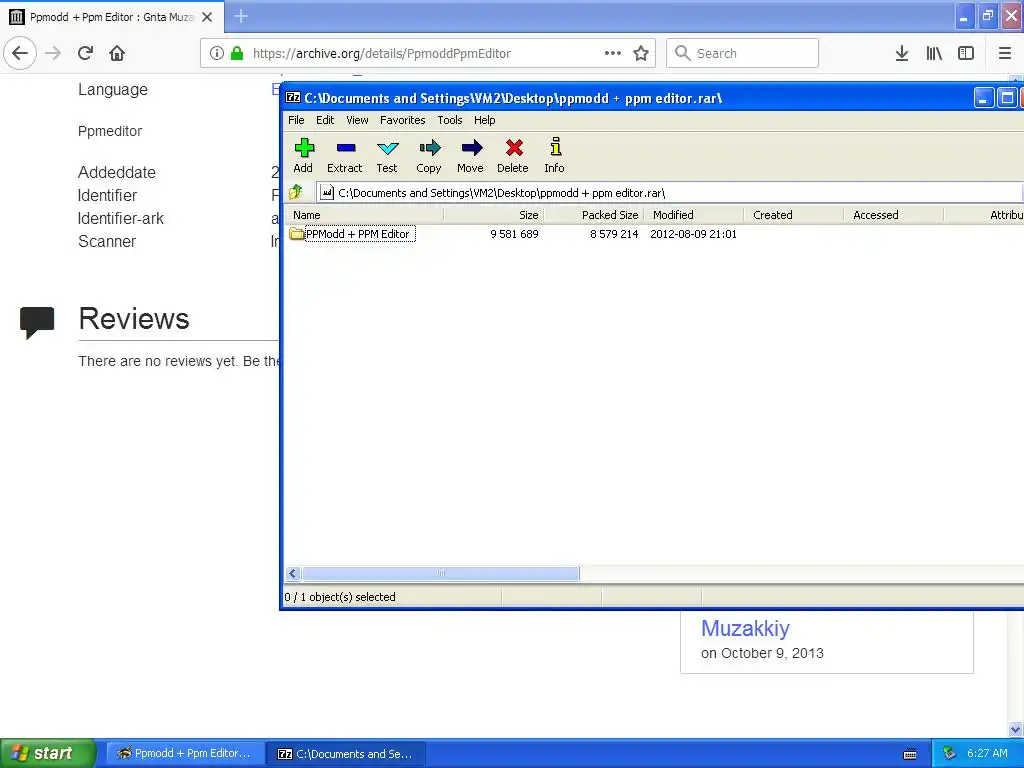
Task: Click the horizontal scrollbar thumb in 7-Zip
Action: [440, 573]
